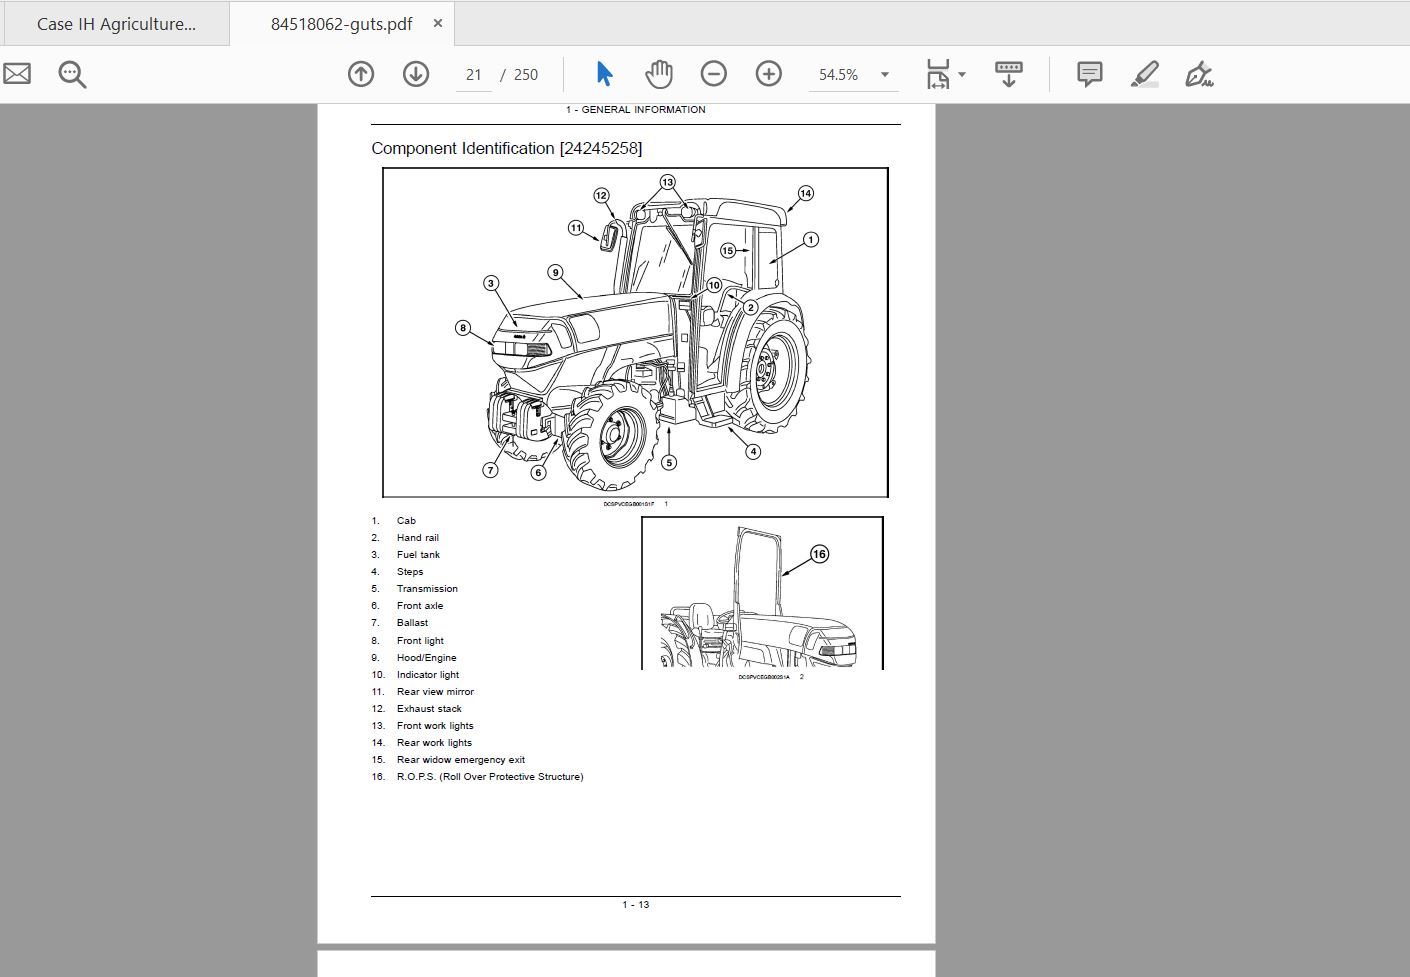This screenshot has width=1410, height=977.
Task: Click list item 'Front axle'
Action: coord(420,606)
